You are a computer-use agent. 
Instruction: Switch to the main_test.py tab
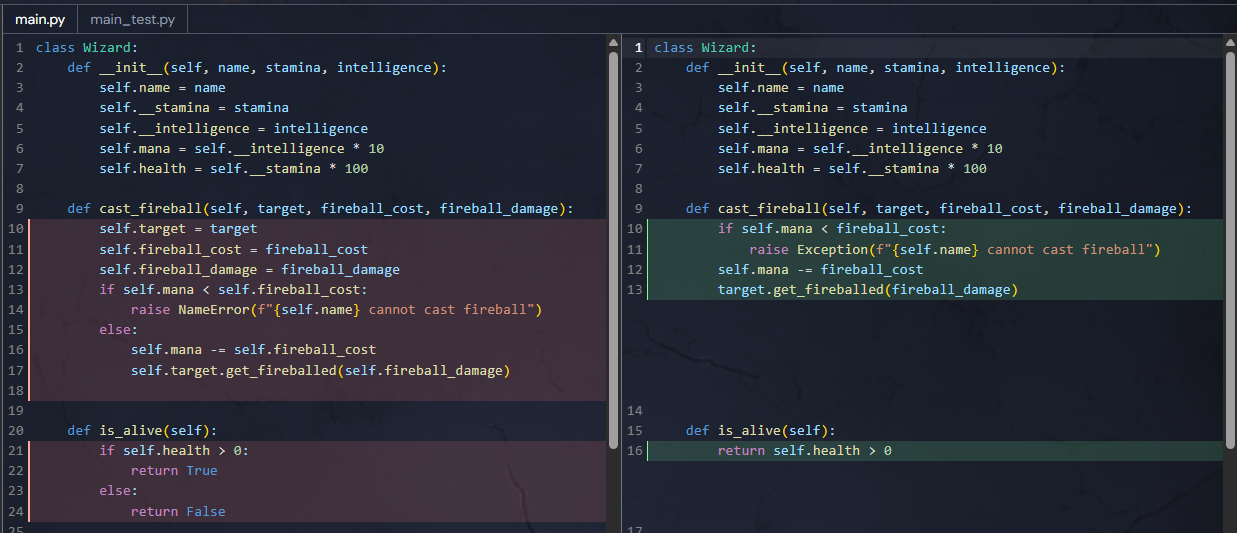pyautogui.click(x=132, y=20)
